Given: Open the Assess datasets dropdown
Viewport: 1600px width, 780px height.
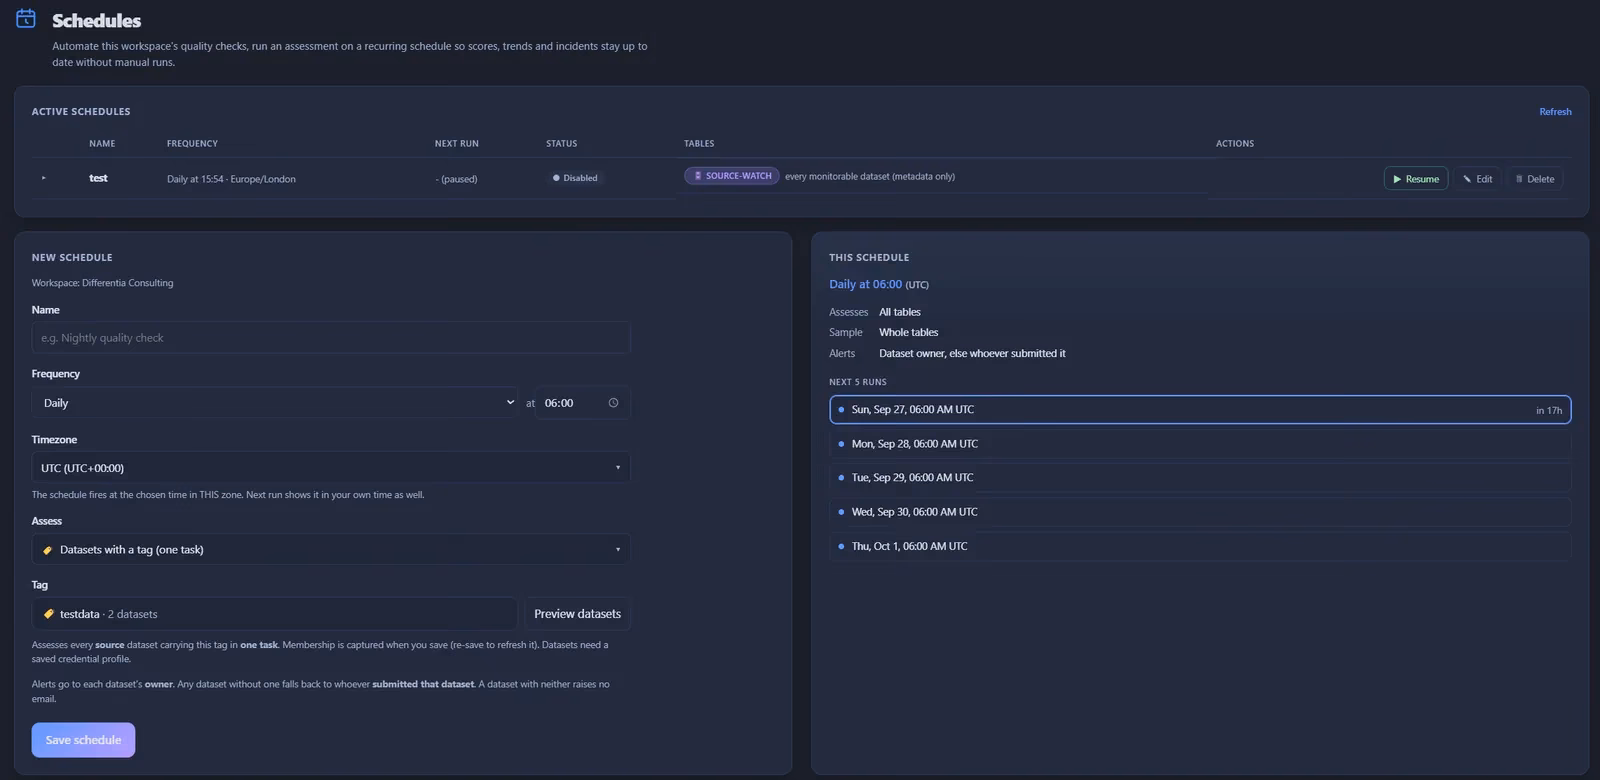Looking at the screenshot, I should (x=331, y=550).
